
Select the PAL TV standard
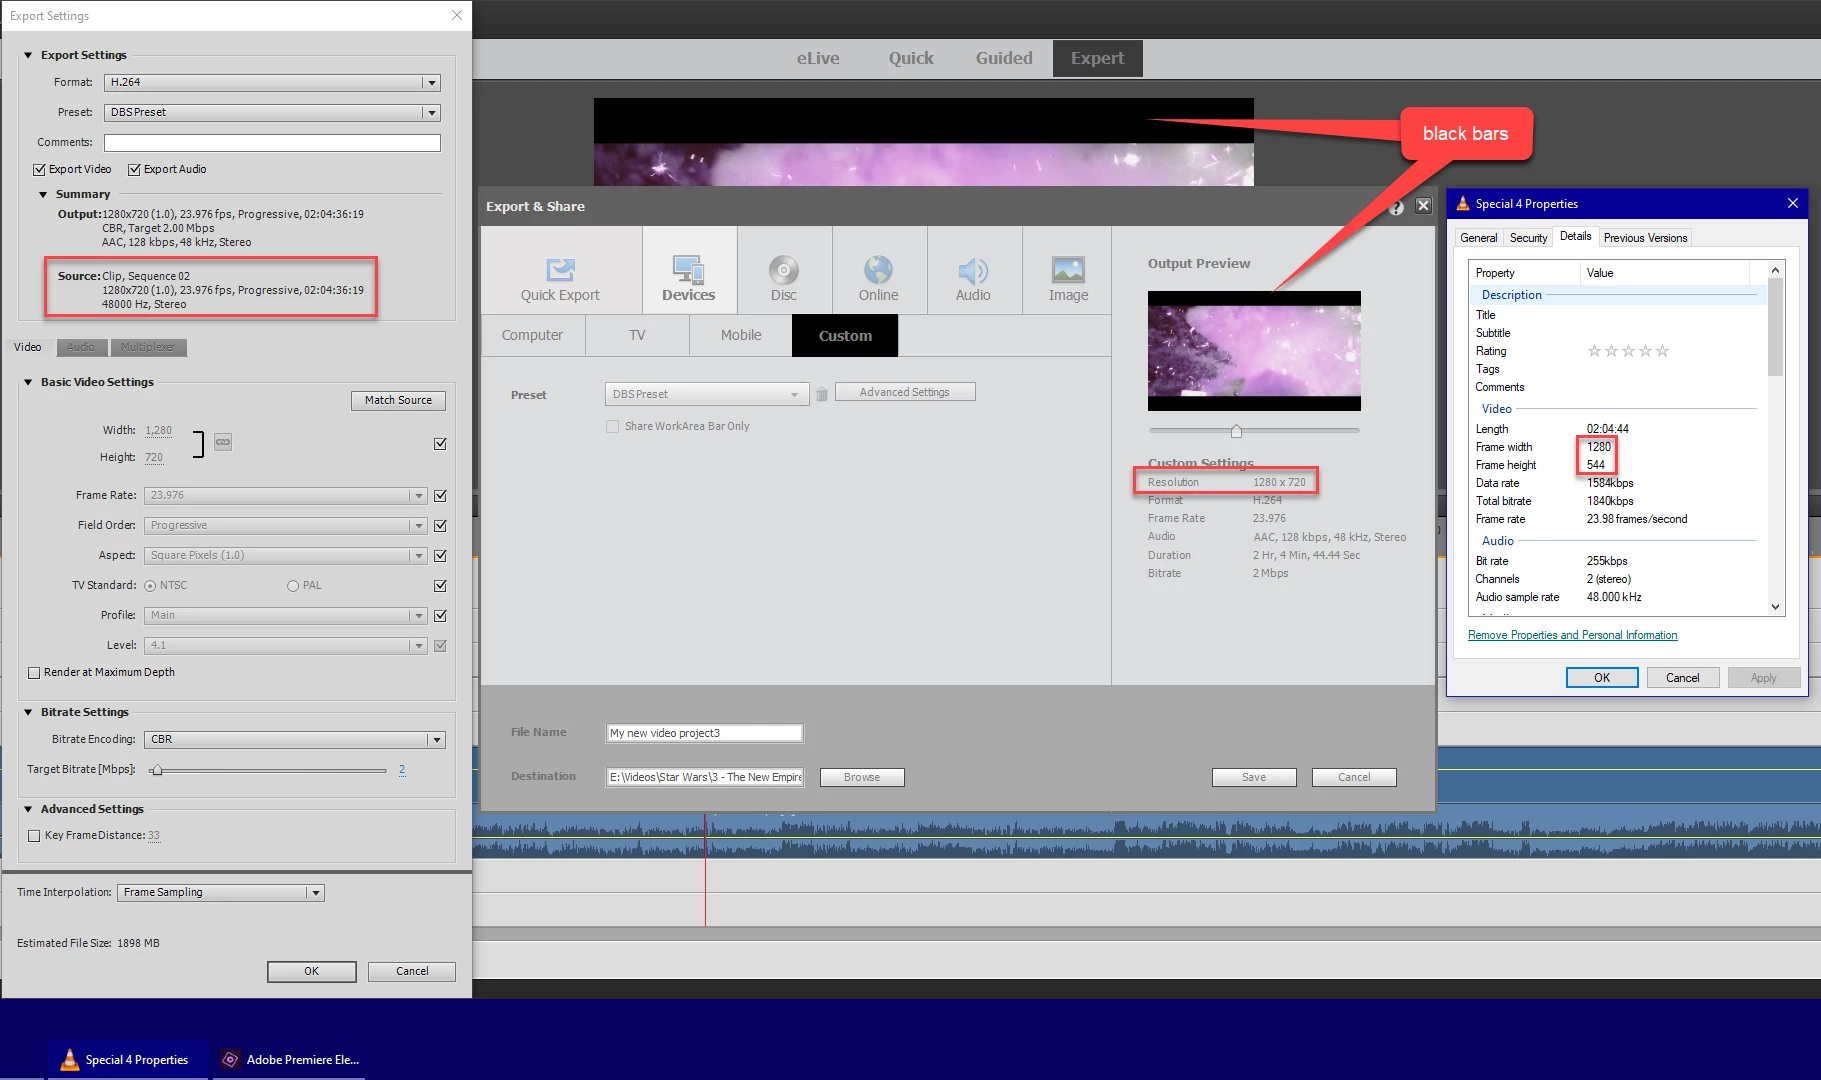(x=293, y=586)
